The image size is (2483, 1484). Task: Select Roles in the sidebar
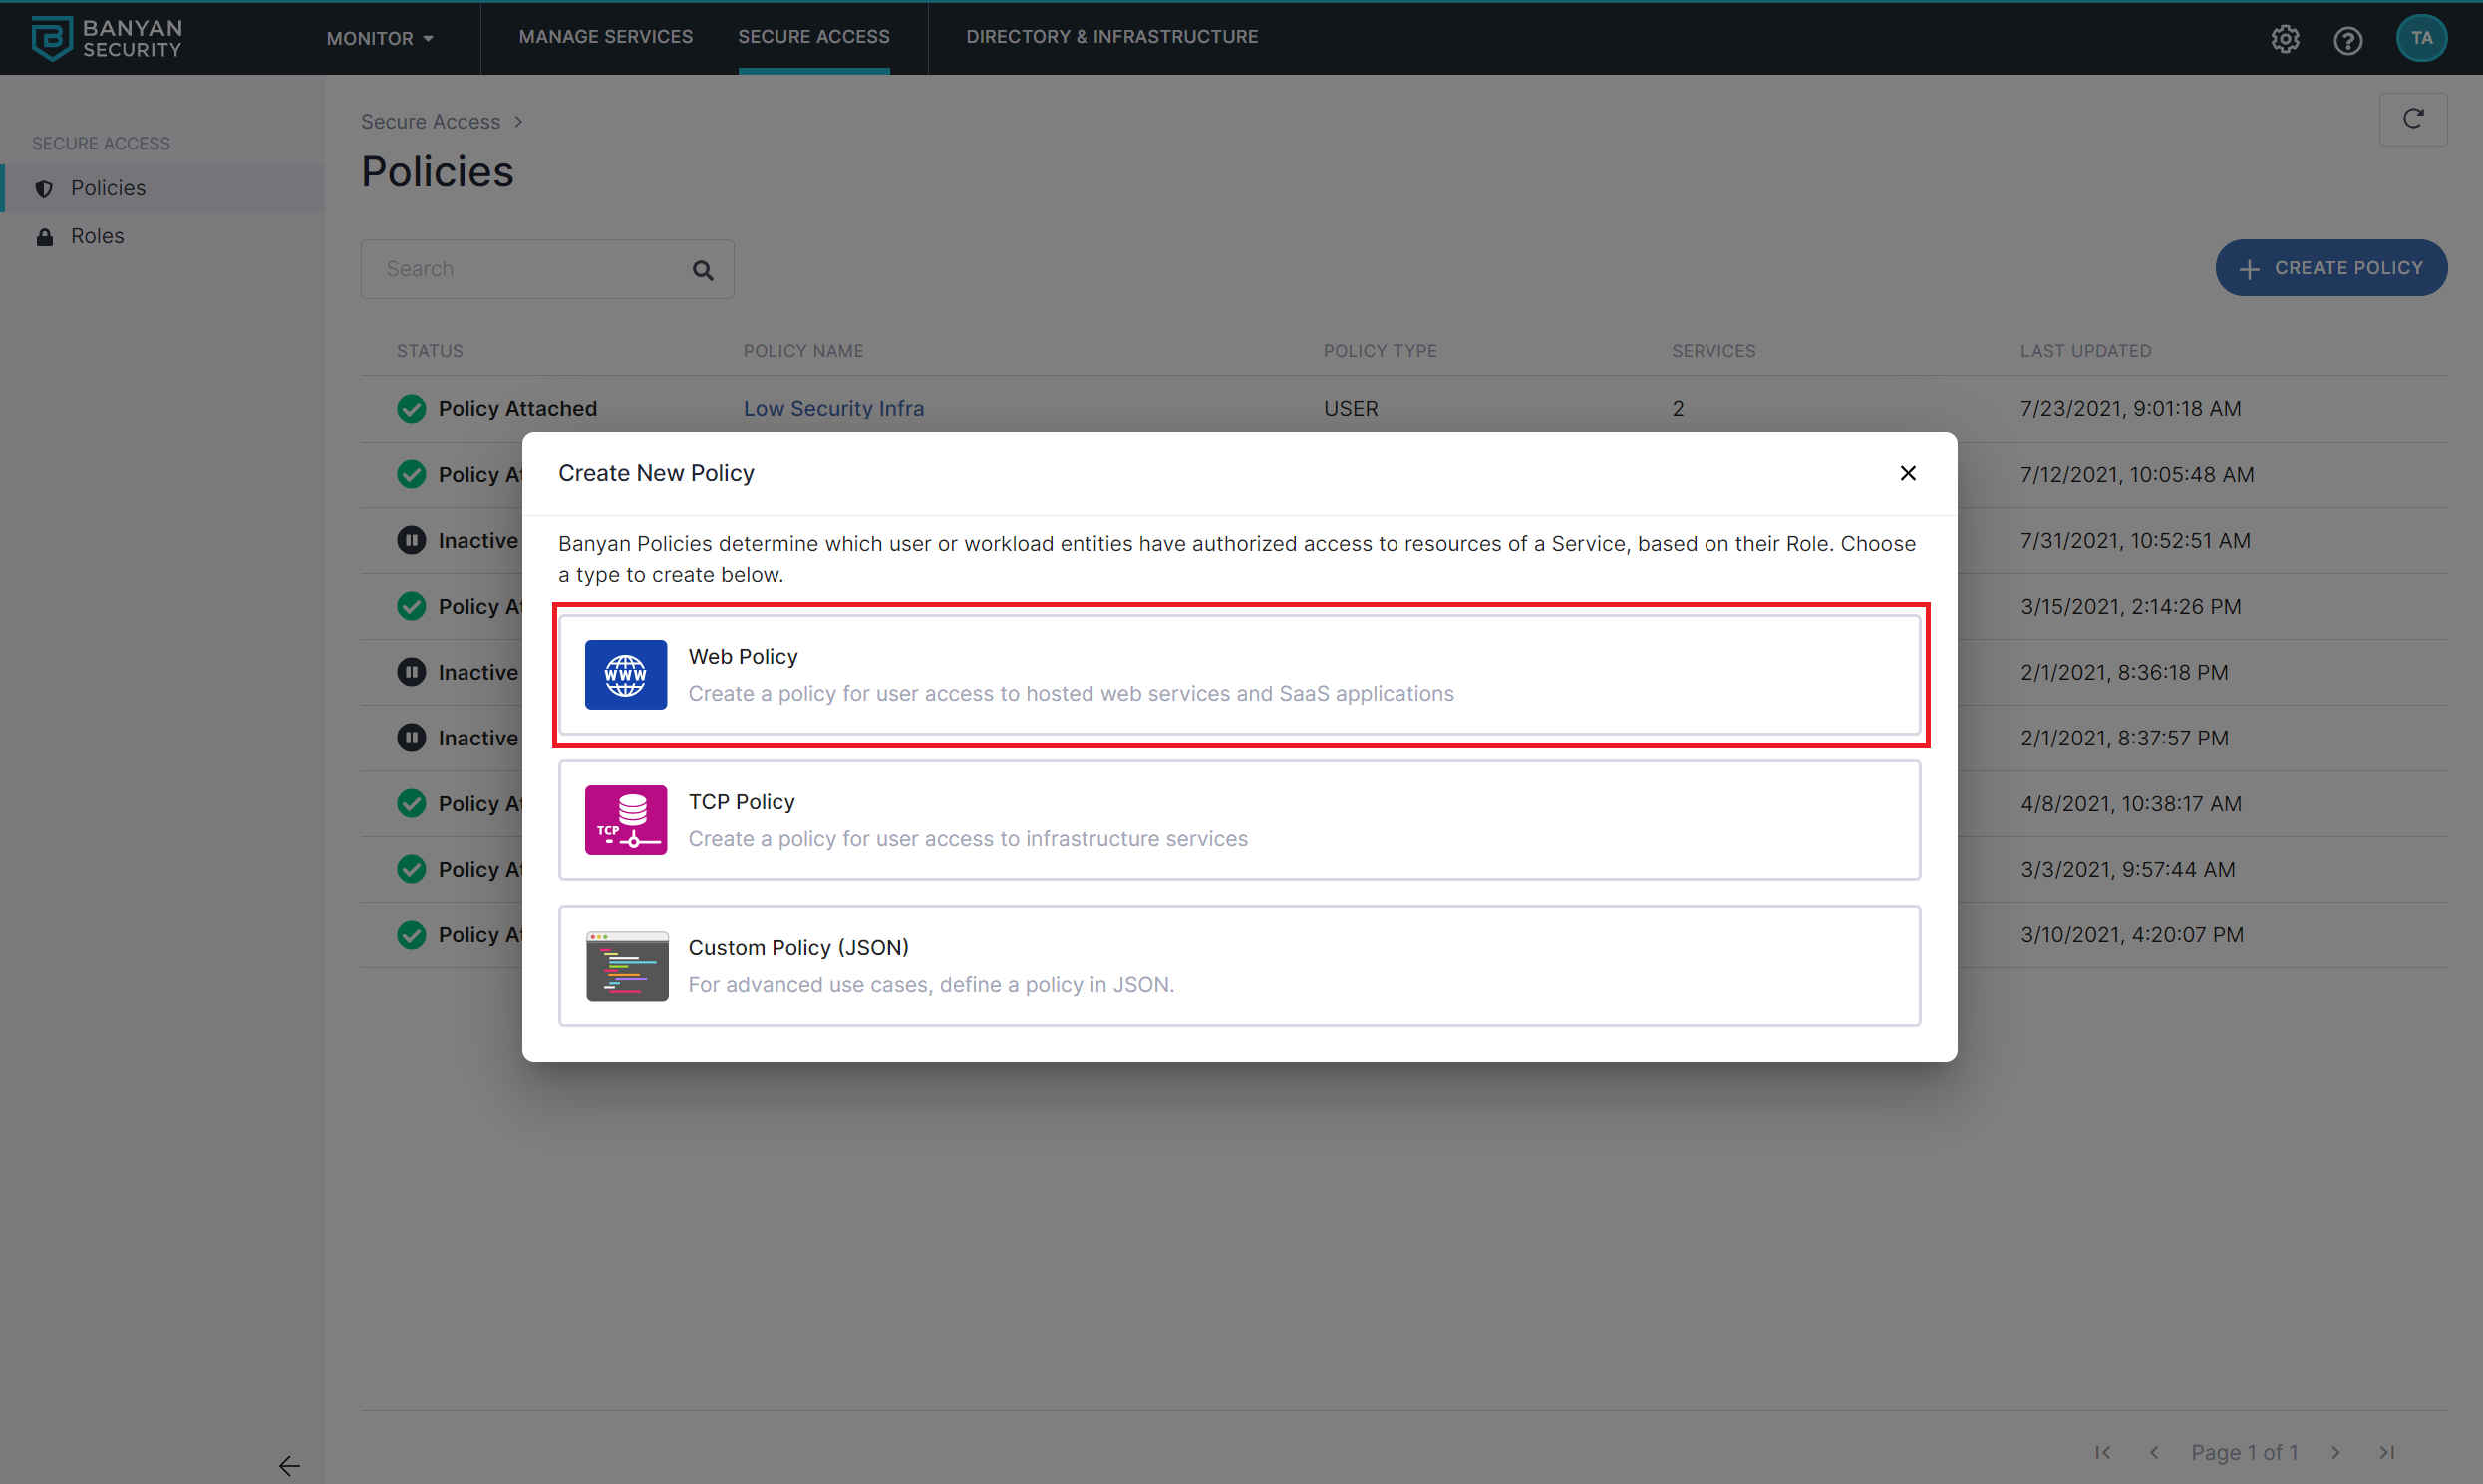[97, 236]
